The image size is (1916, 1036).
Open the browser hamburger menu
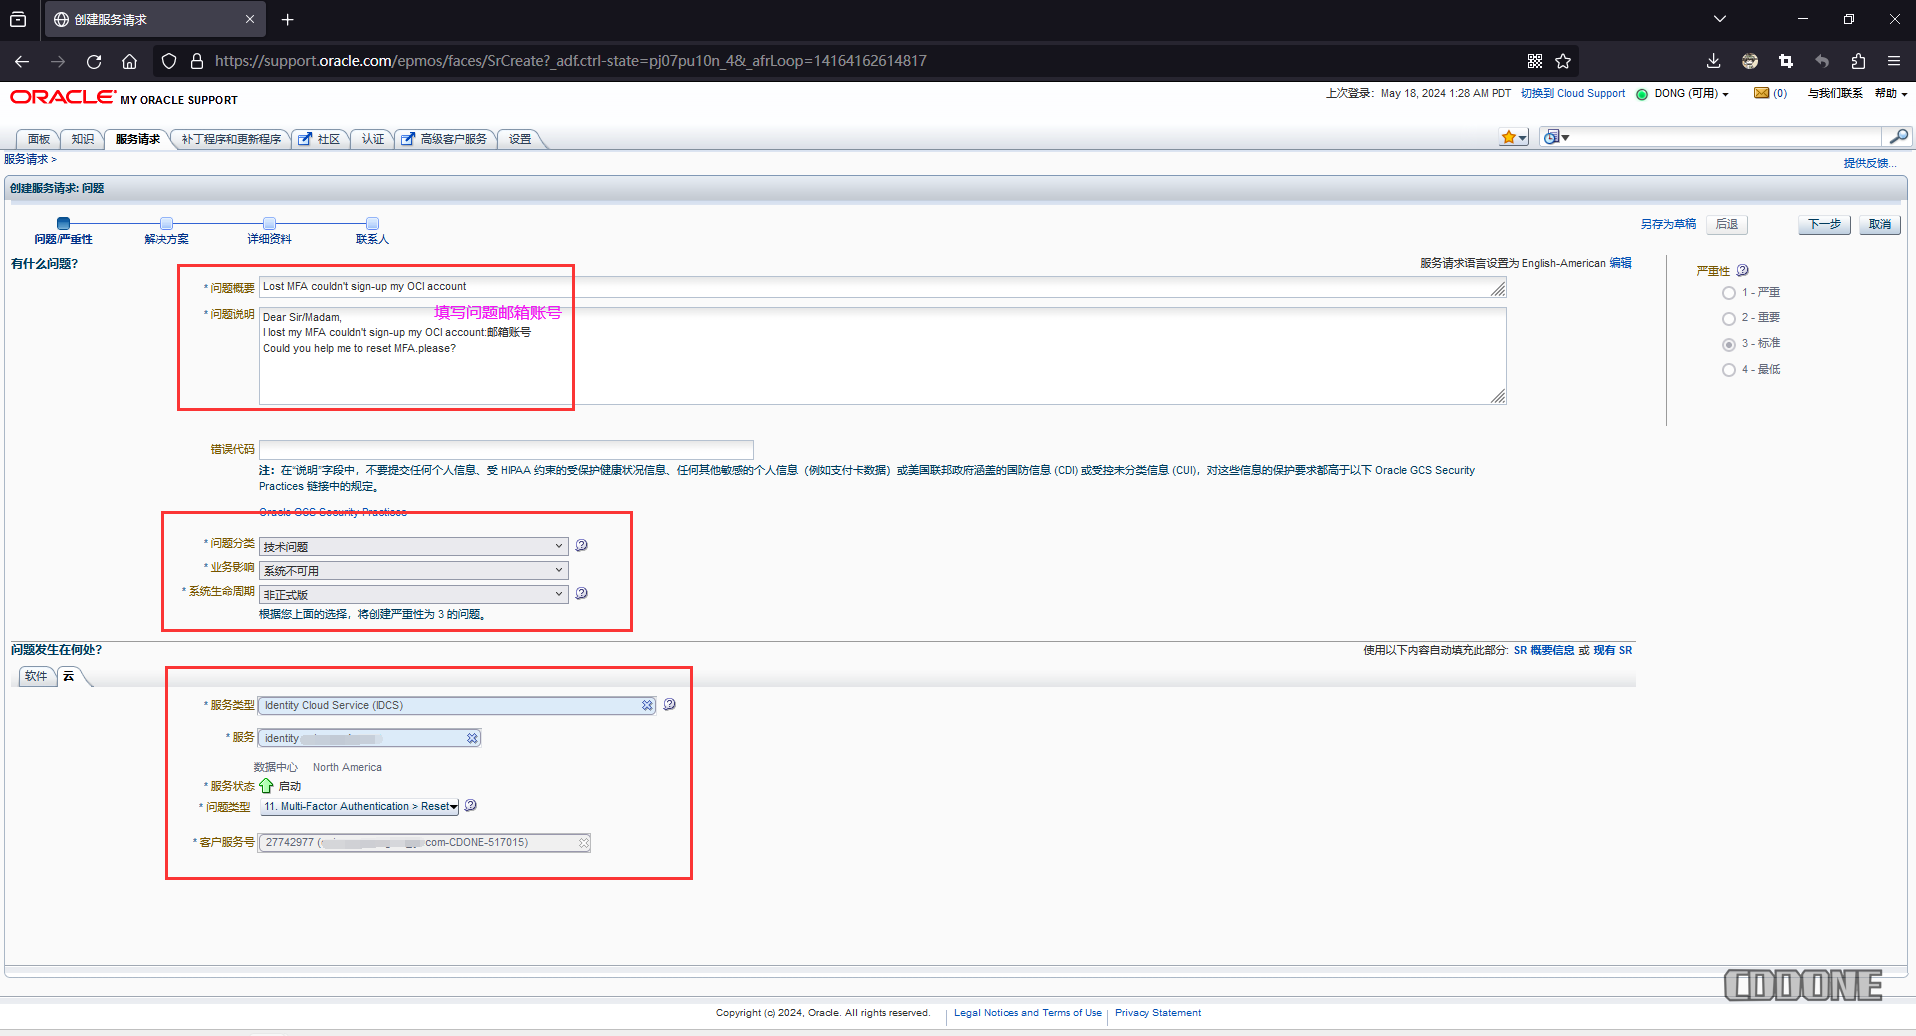pyautogui.click(x=1894, y=61)
